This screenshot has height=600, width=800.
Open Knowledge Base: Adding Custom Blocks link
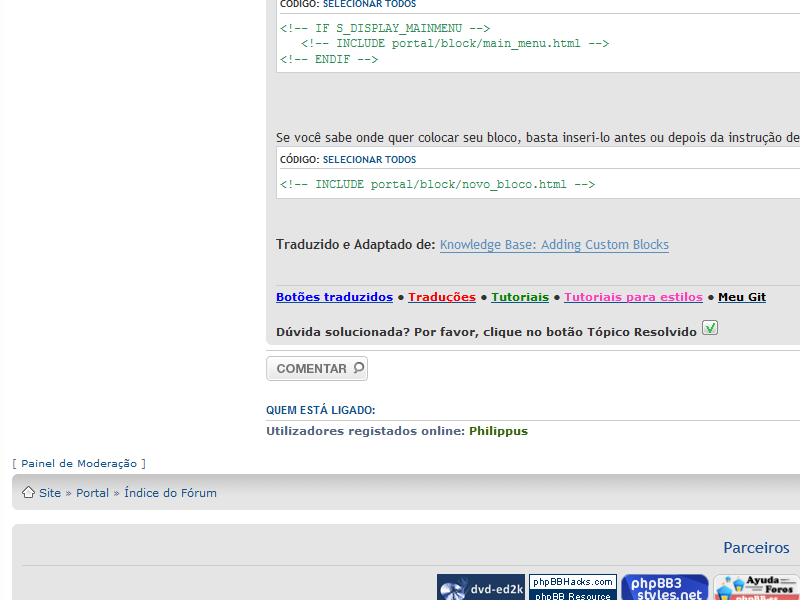tap(554, 245)
